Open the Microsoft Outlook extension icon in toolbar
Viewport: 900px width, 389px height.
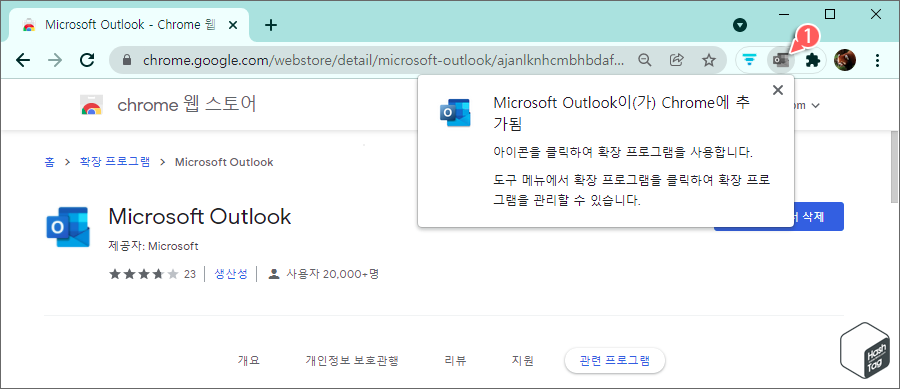(780, 60)
